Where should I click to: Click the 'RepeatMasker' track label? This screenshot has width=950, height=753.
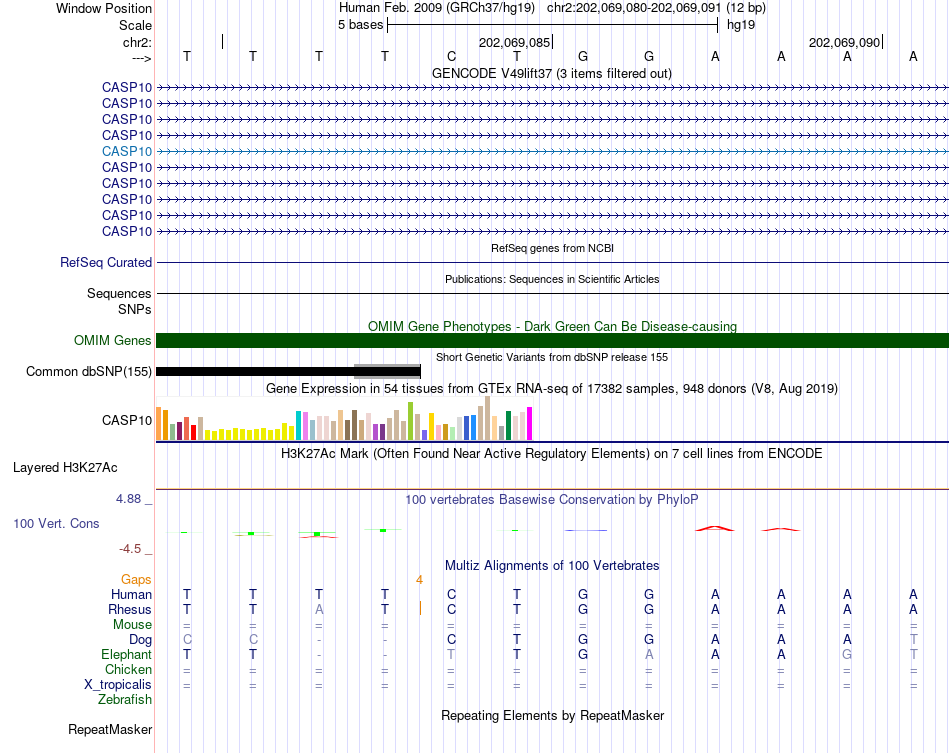pyautogui.click(x=110, y=729)
